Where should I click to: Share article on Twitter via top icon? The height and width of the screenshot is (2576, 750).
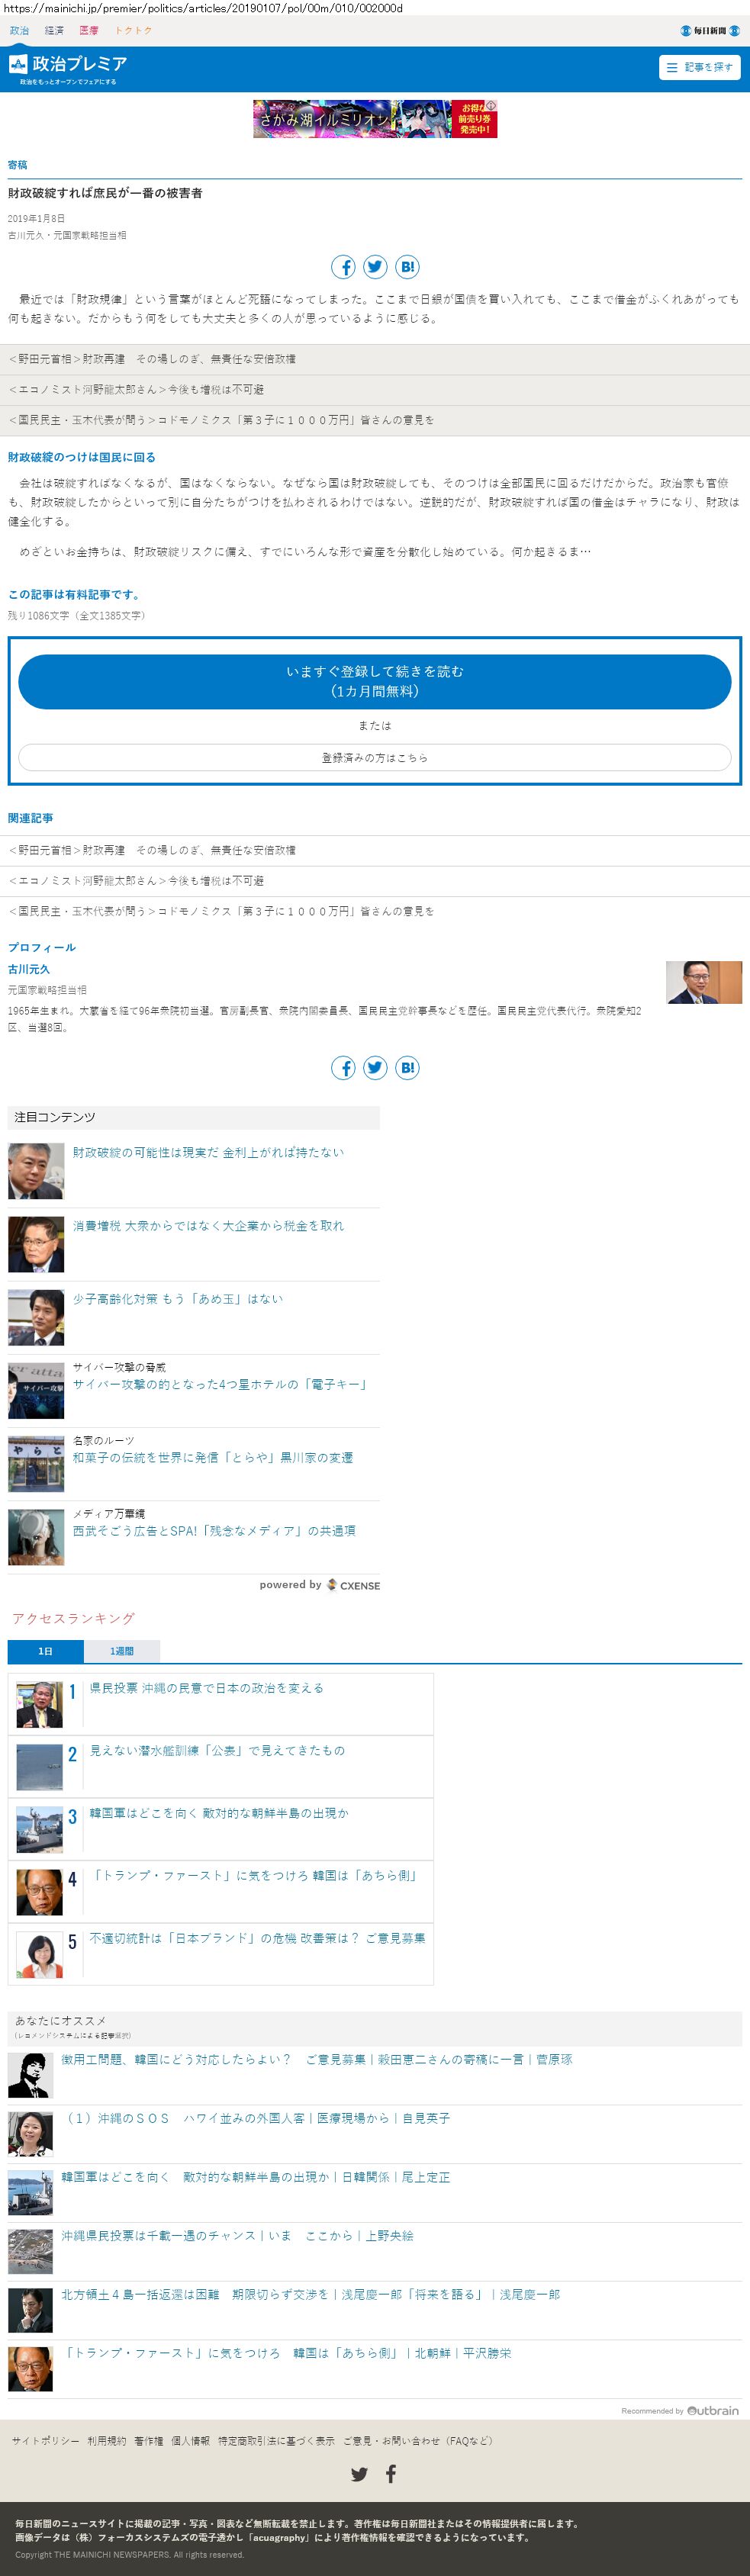[375, 267]
